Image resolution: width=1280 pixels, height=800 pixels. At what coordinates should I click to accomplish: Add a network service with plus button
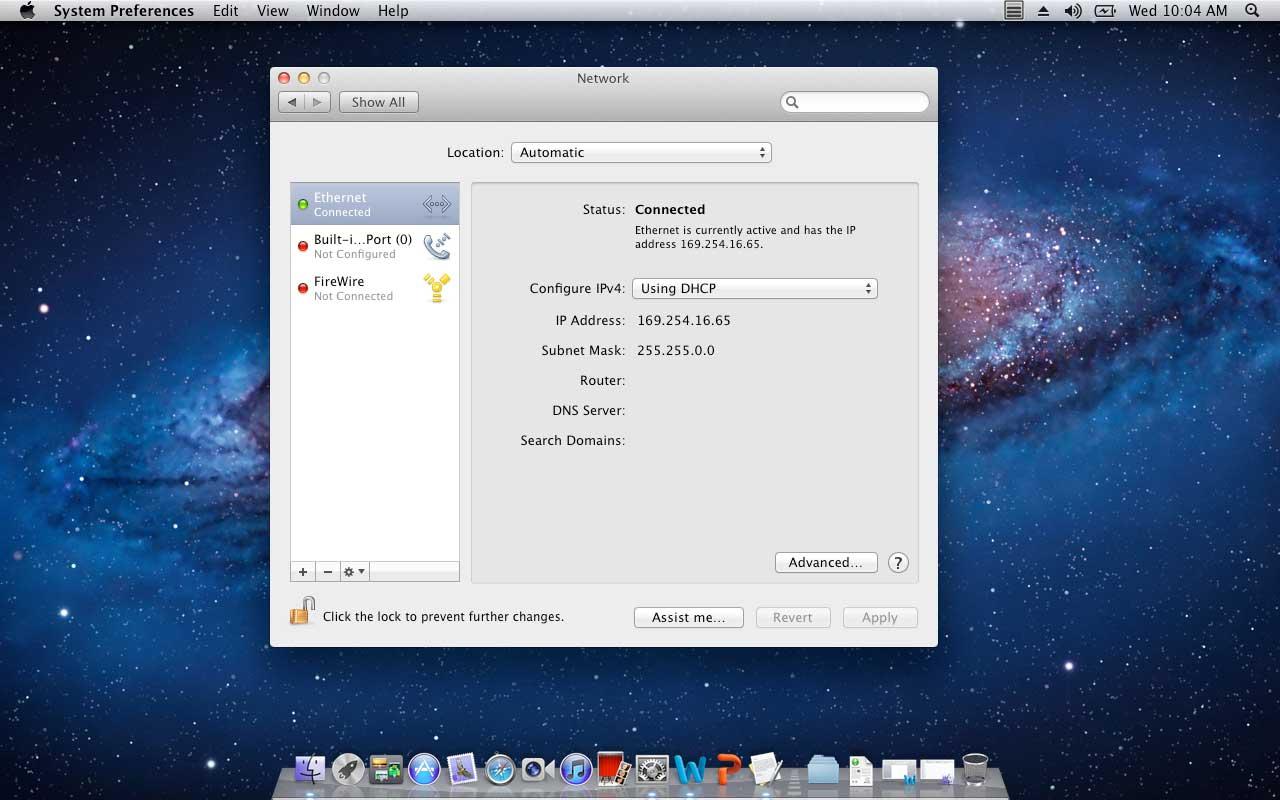click(x=303, y=572)
